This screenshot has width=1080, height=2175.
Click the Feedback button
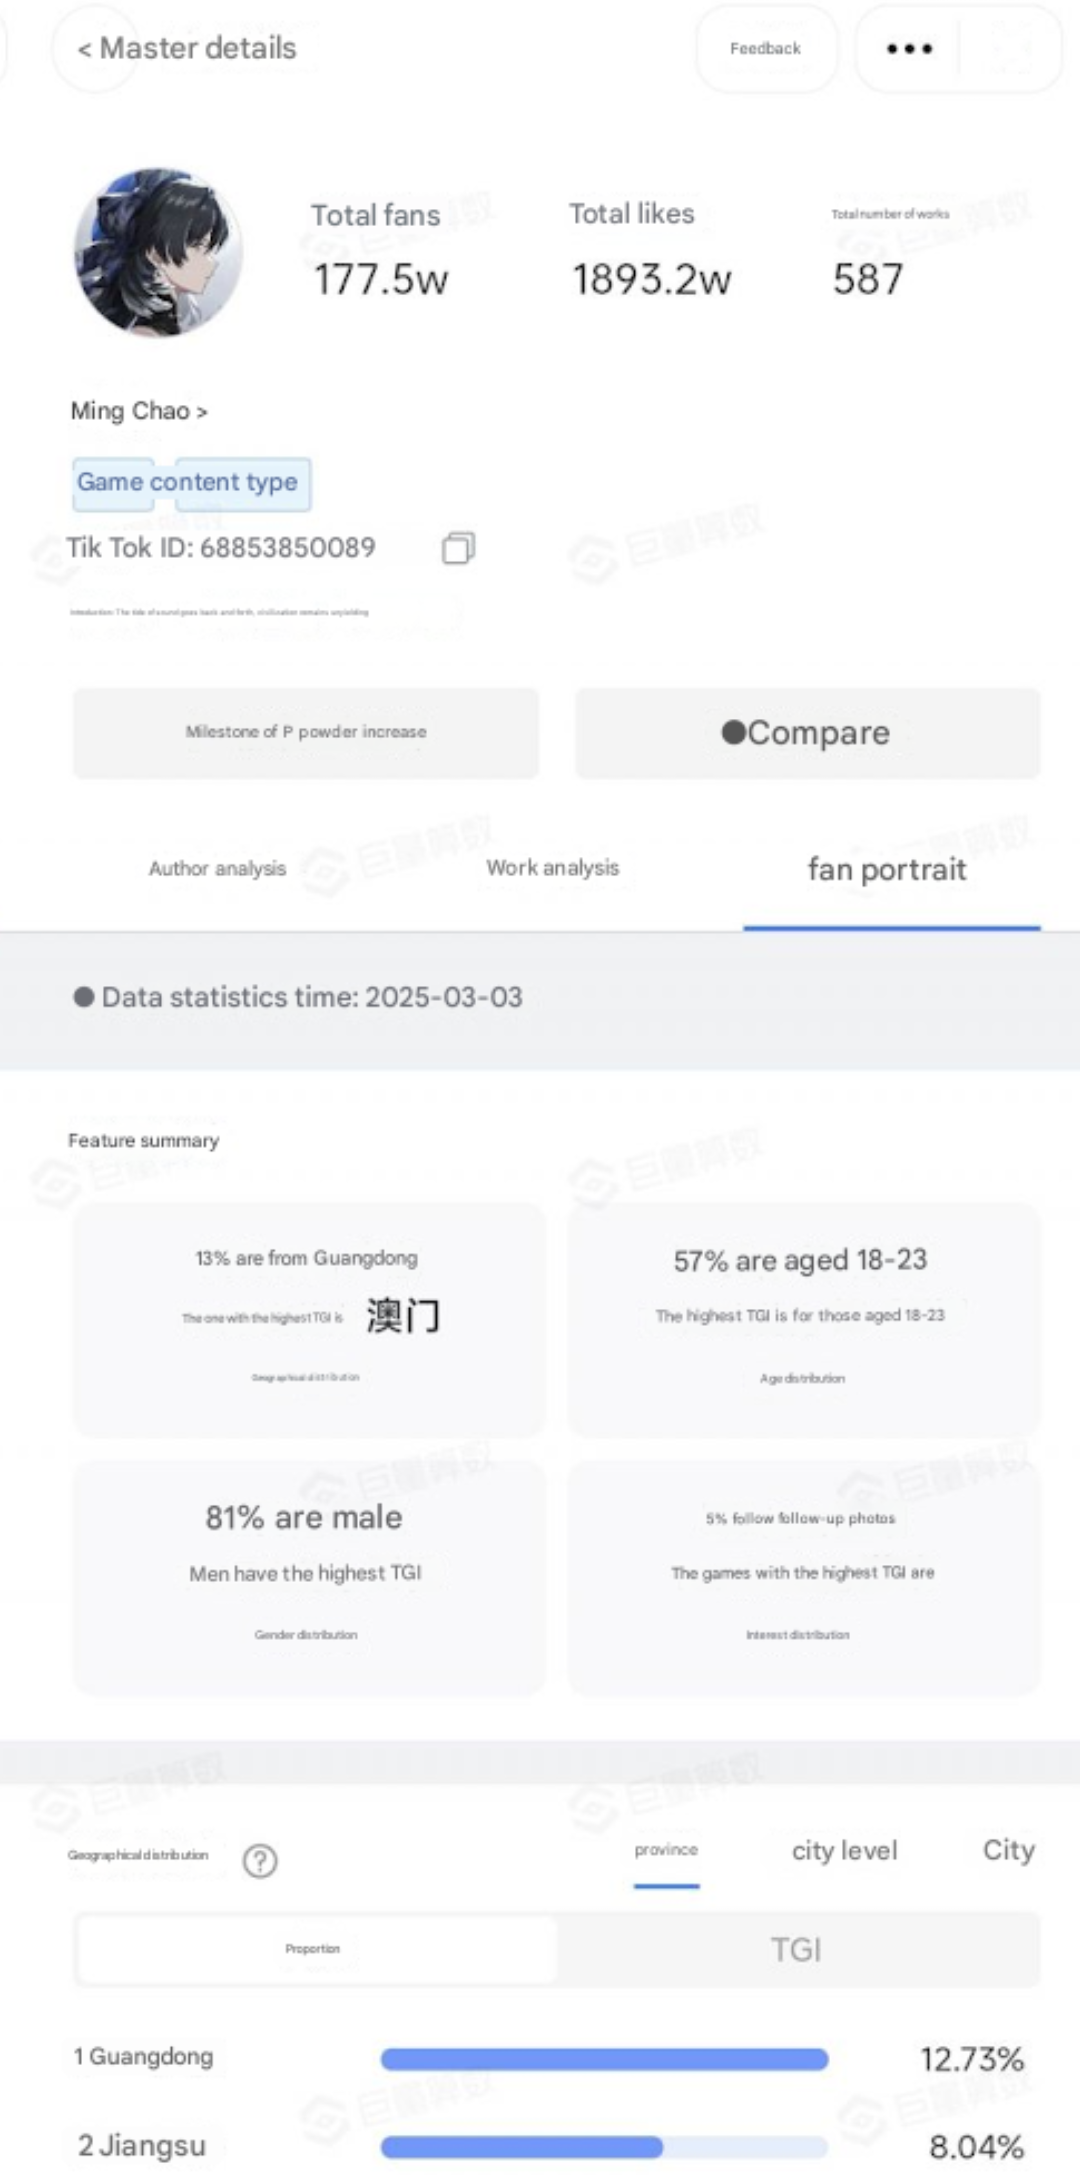coord(766,48)
